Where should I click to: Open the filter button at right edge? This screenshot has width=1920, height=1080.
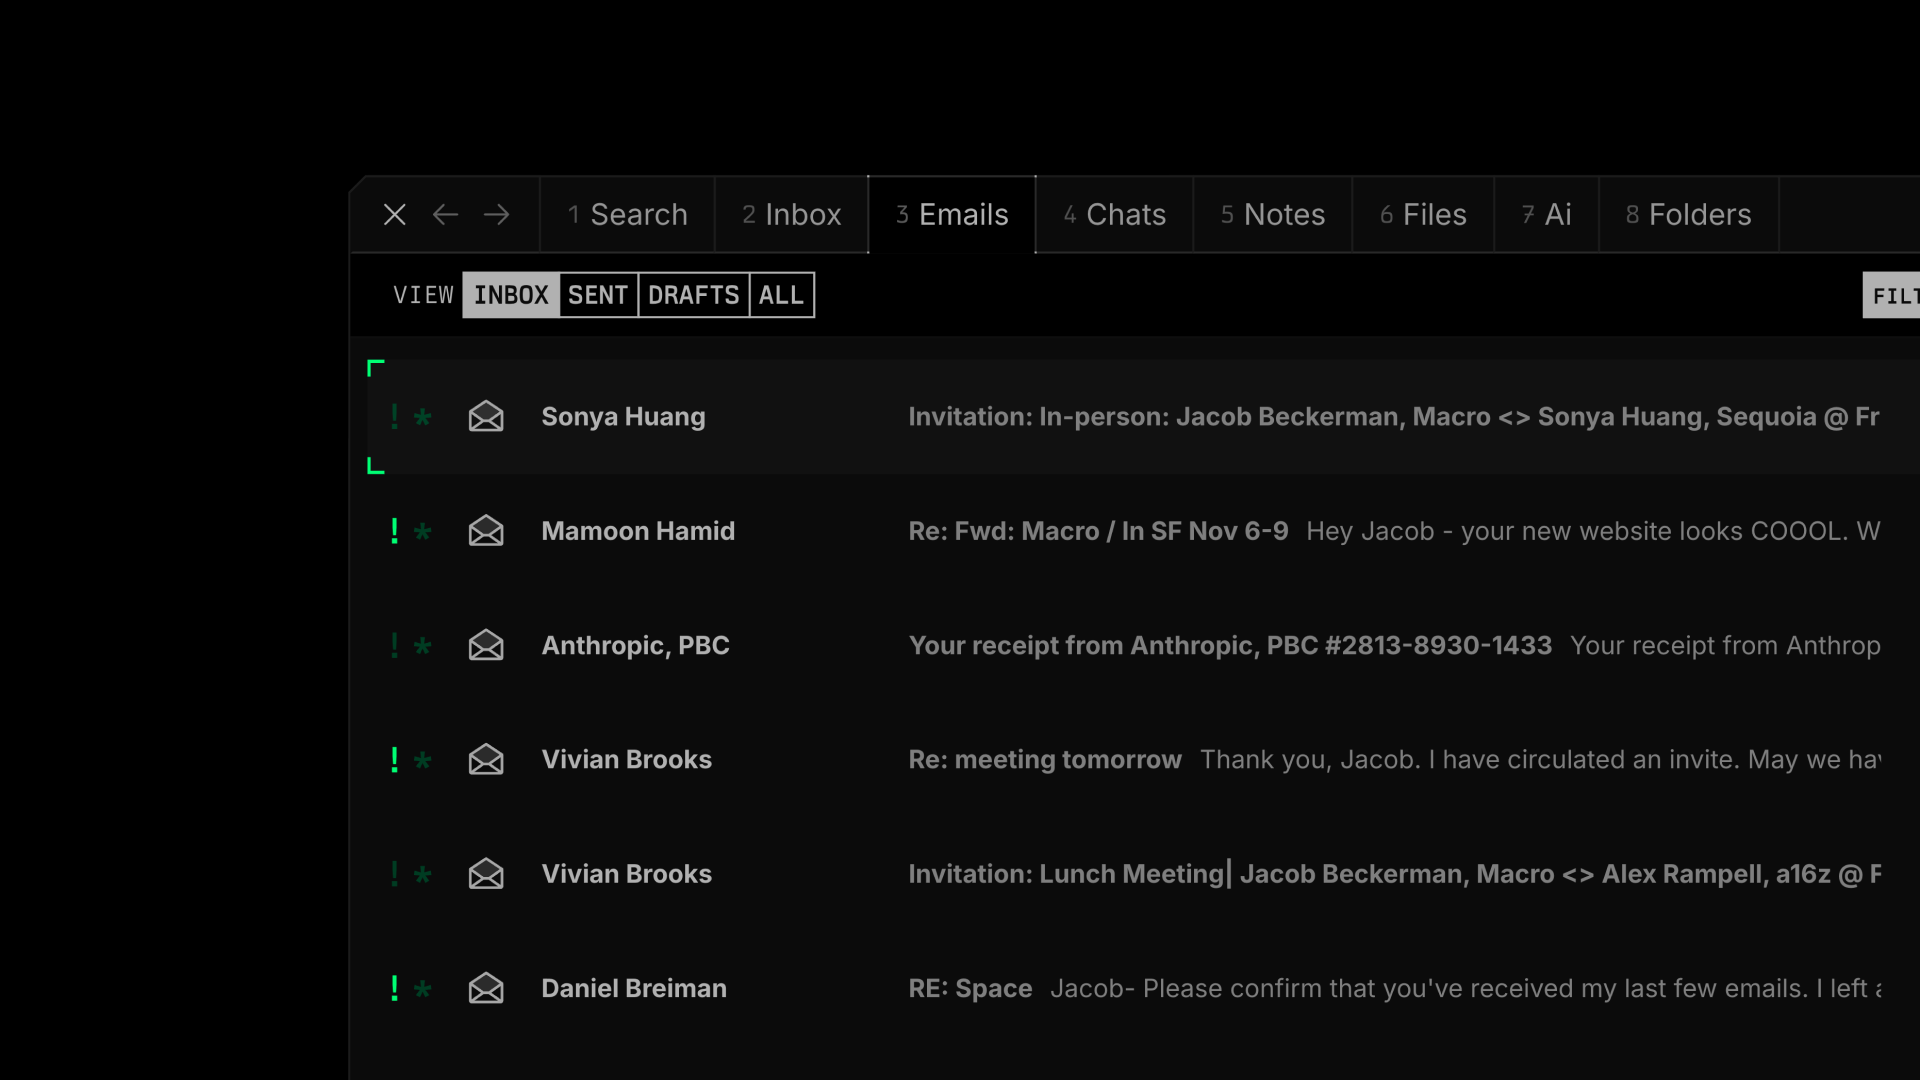[1893, 296]
